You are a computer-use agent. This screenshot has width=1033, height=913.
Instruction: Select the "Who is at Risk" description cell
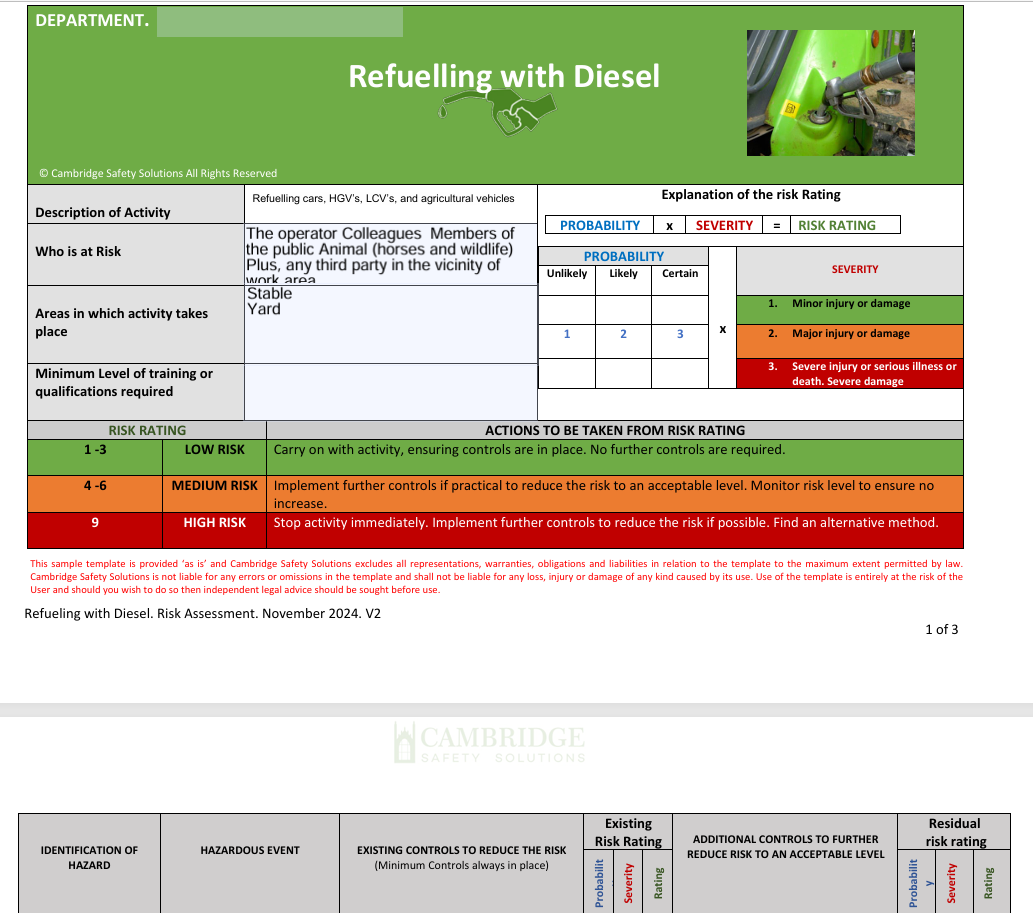390,250
